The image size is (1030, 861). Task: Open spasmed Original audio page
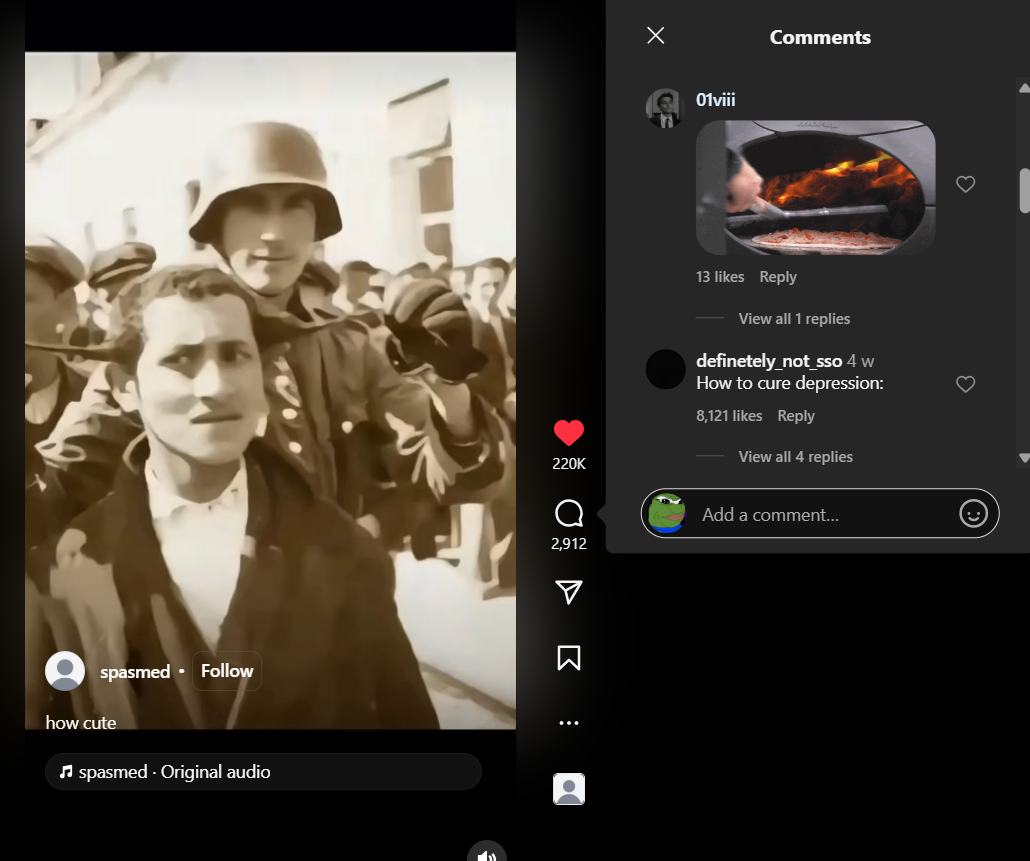[x=263, y=771]
